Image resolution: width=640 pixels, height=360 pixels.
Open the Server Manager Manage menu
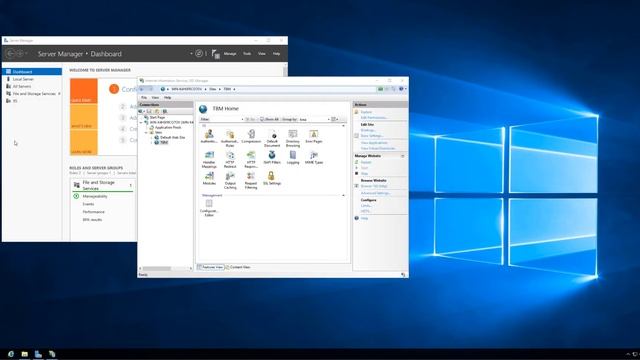click(230, 53)
